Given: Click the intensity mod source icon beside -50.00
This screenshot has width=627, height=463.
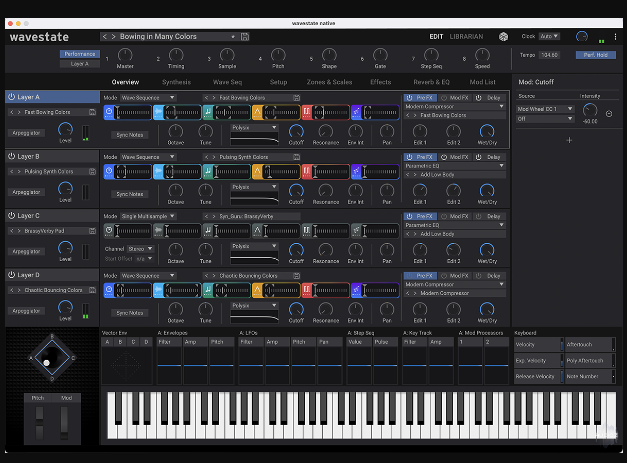Looking at the screenshot, I should click(x=609, y=114).
